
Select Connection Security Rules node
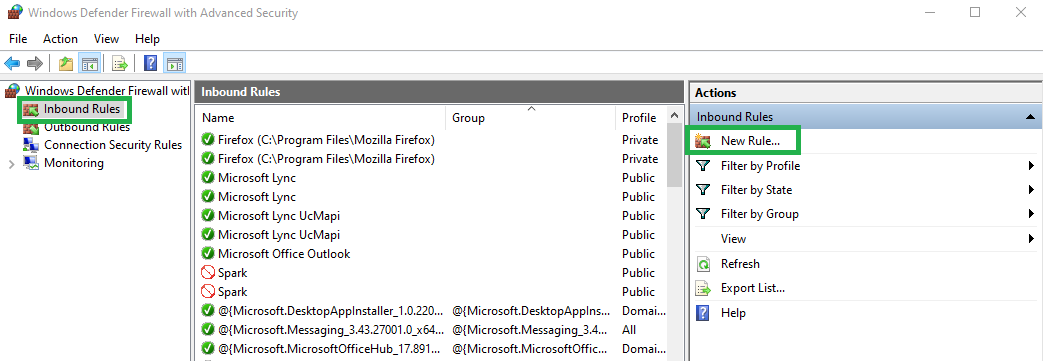pos(112,145)
